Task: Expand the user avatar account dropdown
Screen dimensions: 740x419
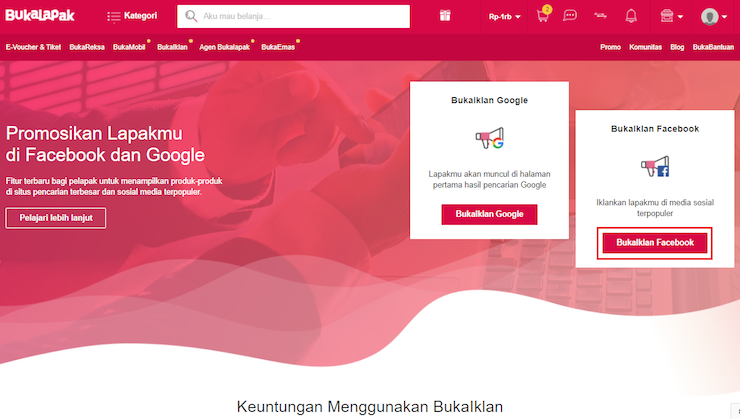Action: point(714,17)
